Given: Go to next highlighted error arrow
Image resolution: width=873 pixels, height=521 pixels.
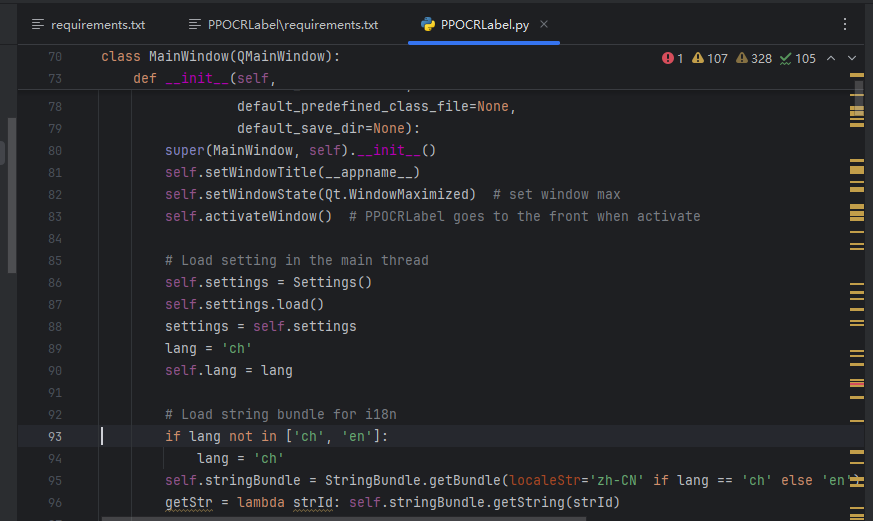Looking at the screenshot, I should coord(852,58).
